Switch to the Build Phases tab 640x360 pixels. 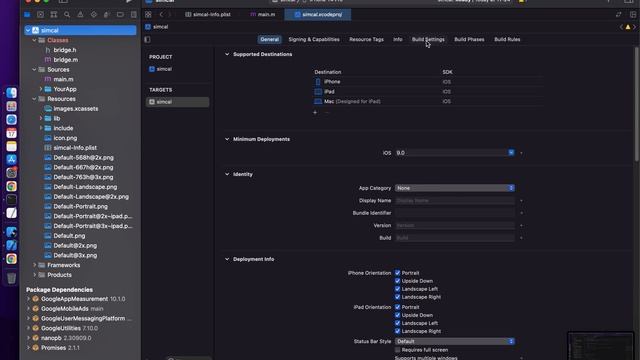(469, 40)
